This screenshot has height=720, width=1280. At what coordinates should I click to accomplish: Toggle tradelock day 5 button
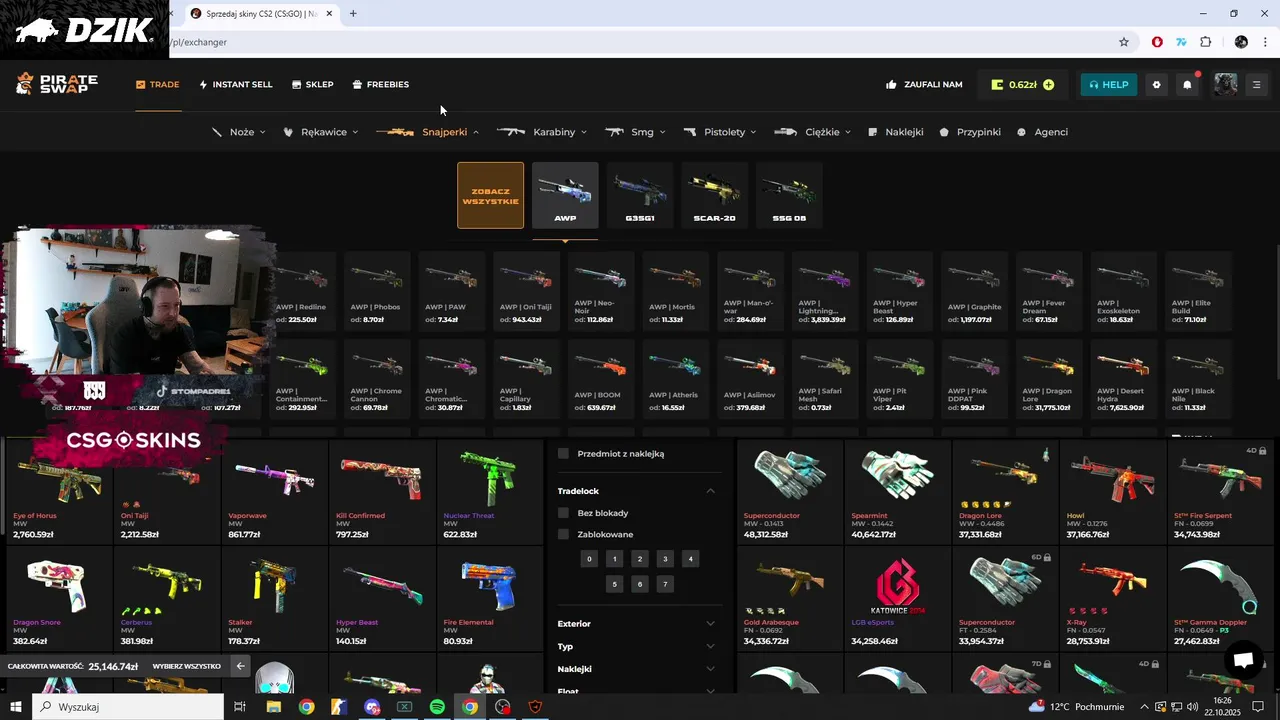tap(614, 584)
